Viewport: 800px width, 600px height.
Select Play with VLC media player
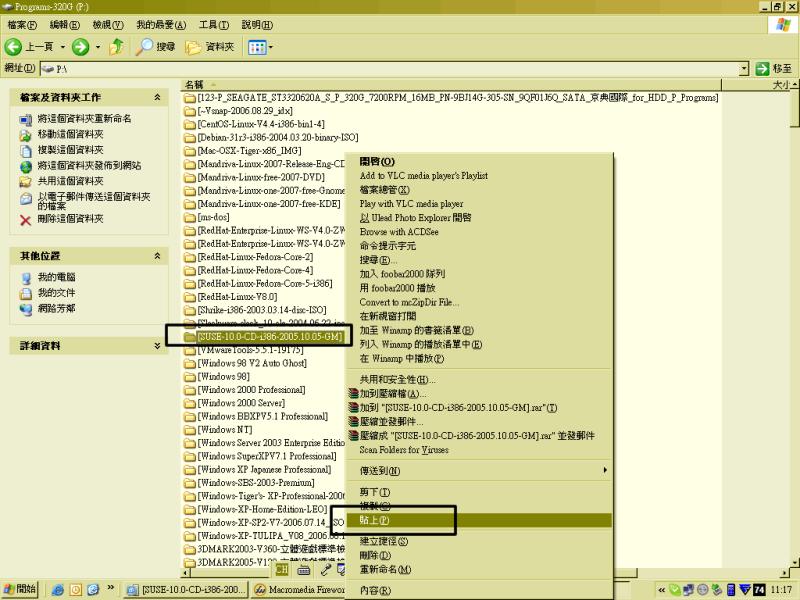479,204
